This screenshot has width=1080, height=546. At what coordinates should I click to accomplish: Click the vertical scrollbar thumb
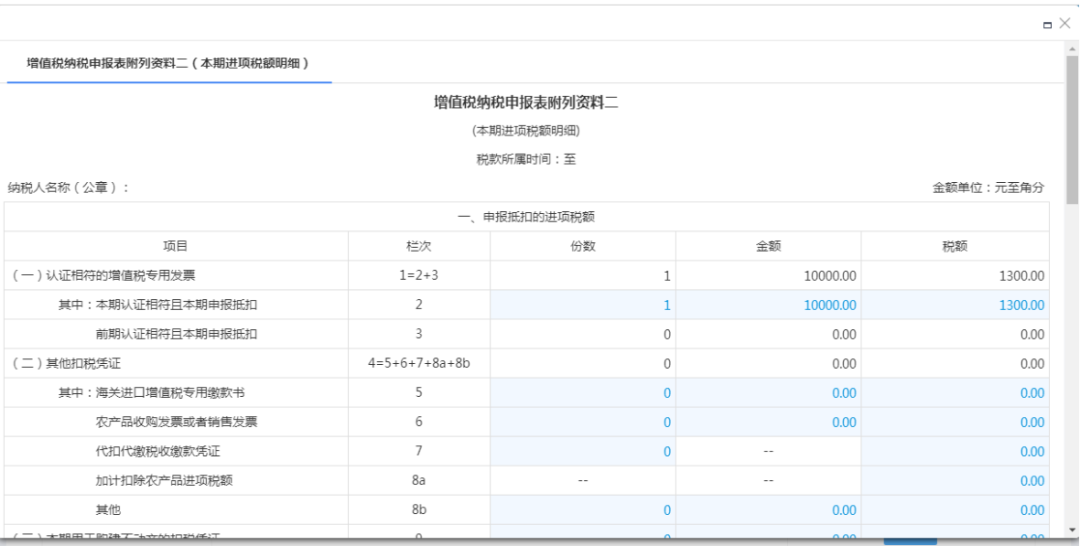coord(1072,131)
